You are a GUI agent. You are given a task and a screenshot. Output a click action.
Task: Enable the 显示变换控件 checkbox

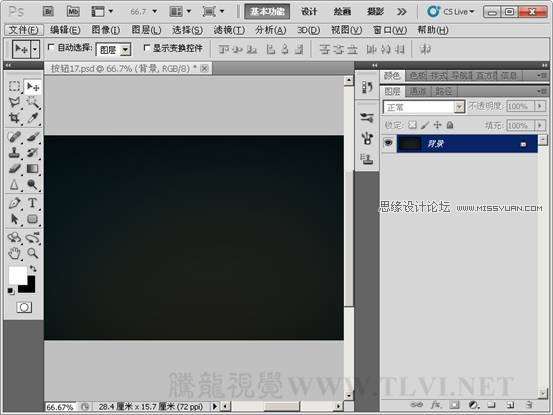[147, 47]
